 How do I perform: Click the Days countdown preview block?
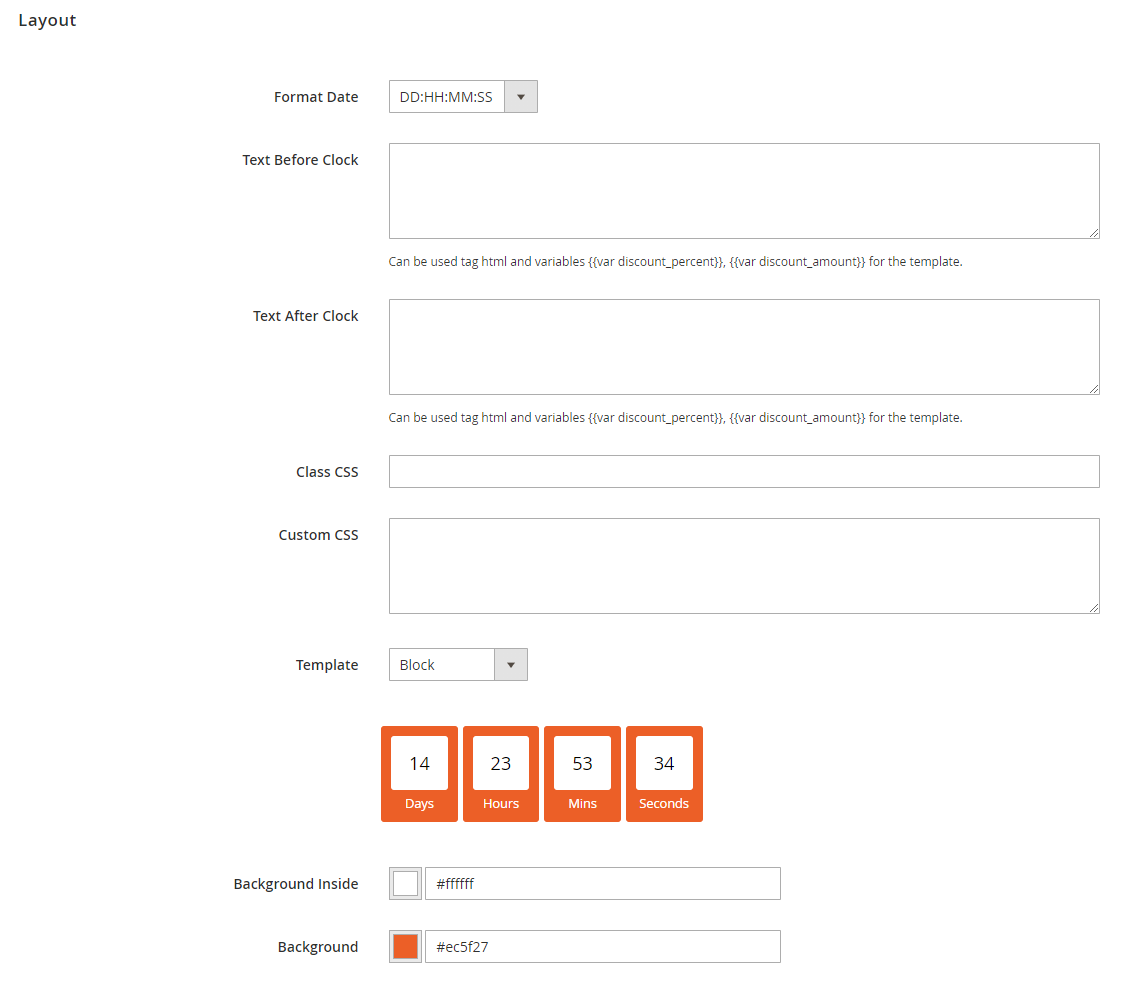click(x=419, y=774)
